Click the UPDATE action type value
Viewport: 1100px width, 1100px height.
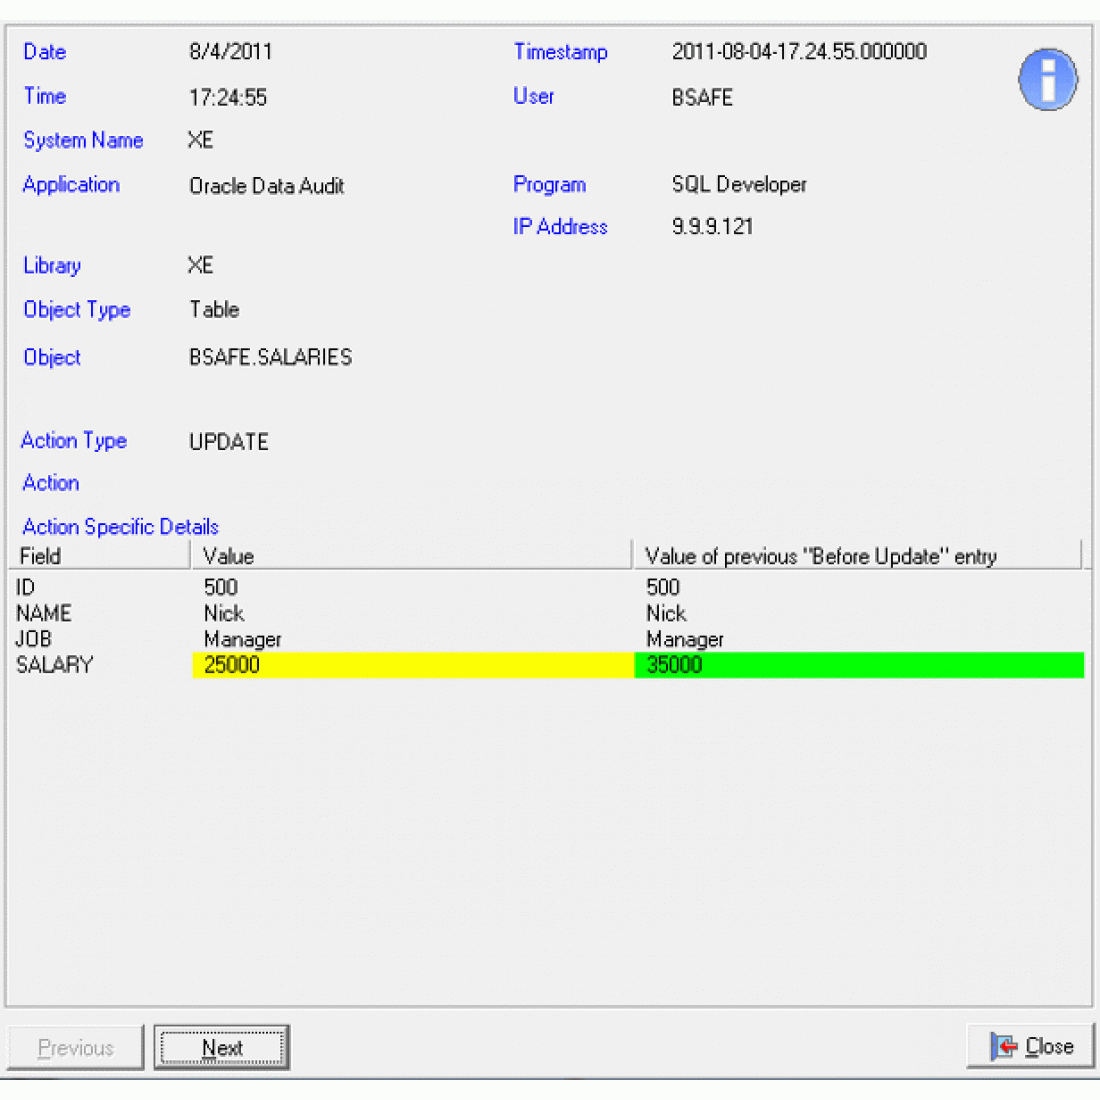click(x=229, y=442)
